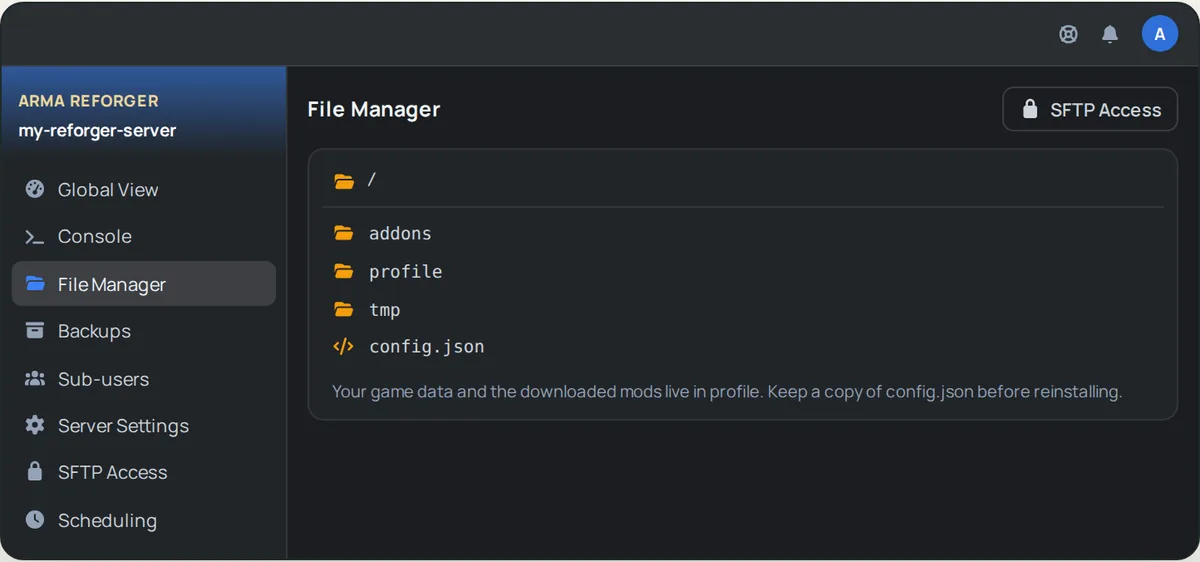Click the root path slash breadcrumb

coord(372,180)
